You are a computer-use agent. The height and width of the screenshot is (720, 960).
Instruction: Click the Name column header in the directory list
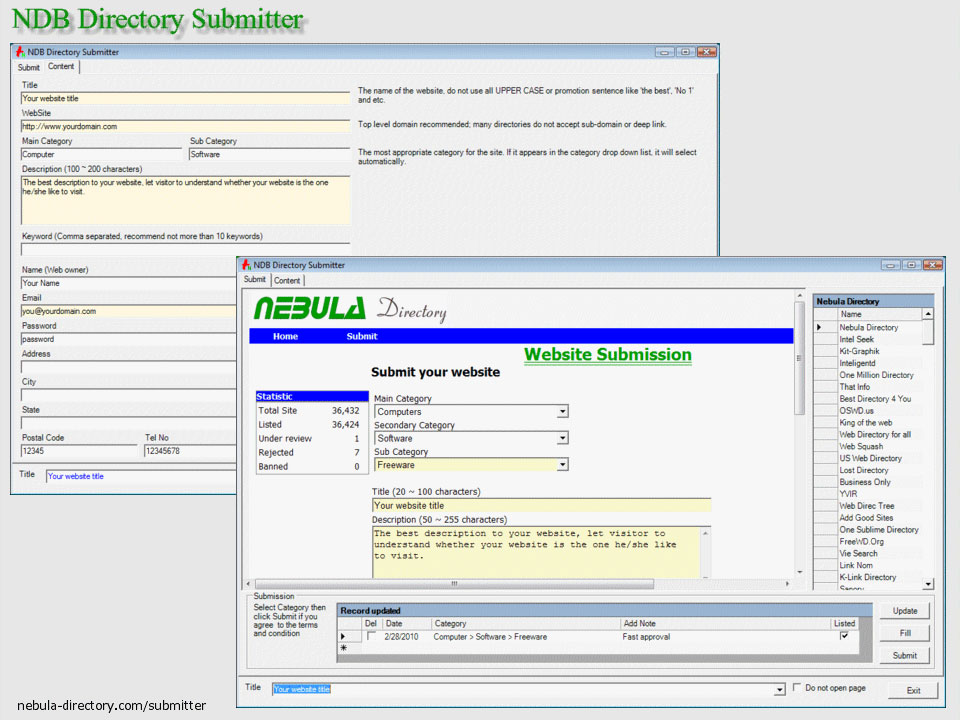tap(880, 314)
